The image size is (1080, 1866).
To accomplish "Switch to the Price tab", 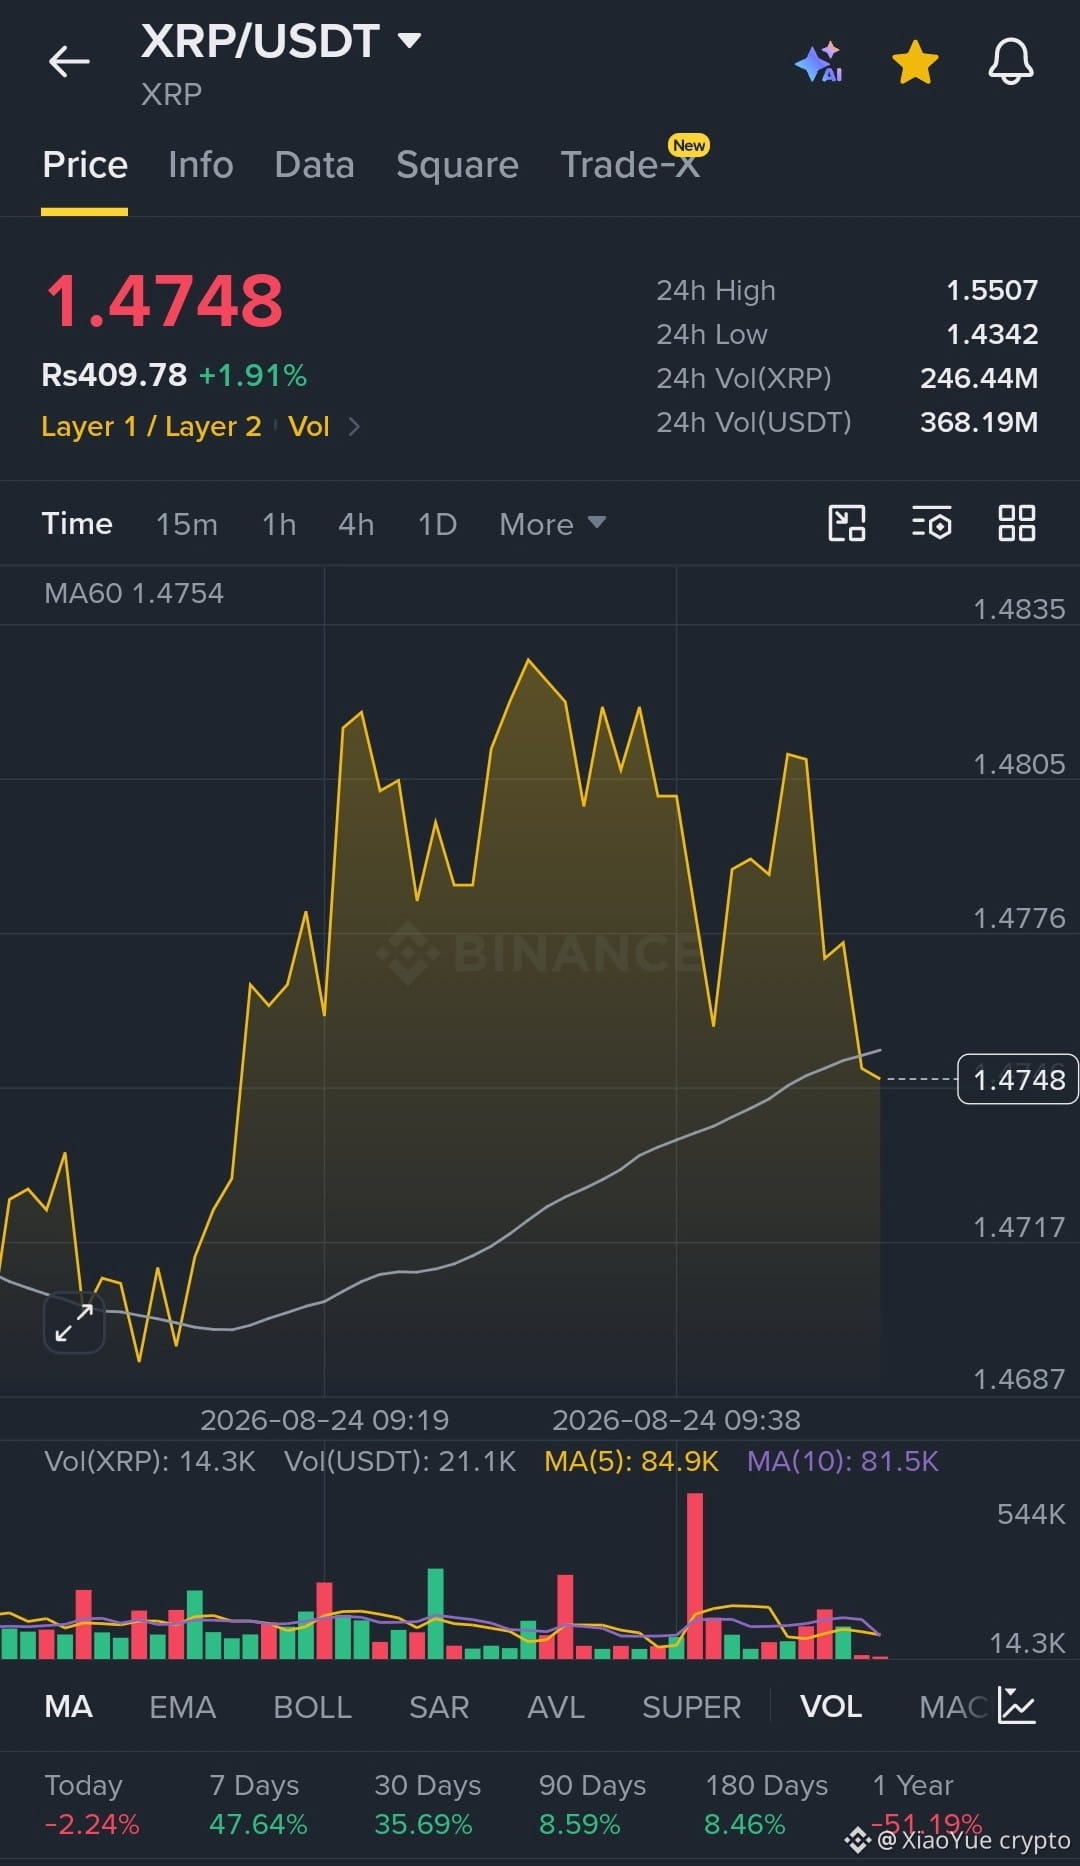I will point(85,165).
